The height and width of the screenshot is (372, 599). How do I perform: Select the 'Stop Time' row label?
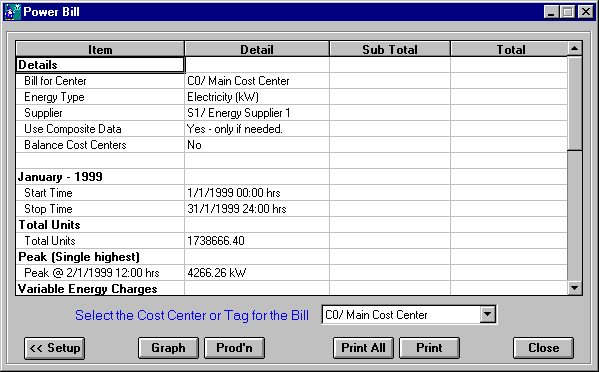pyautogui.click(x=48, y=209)
